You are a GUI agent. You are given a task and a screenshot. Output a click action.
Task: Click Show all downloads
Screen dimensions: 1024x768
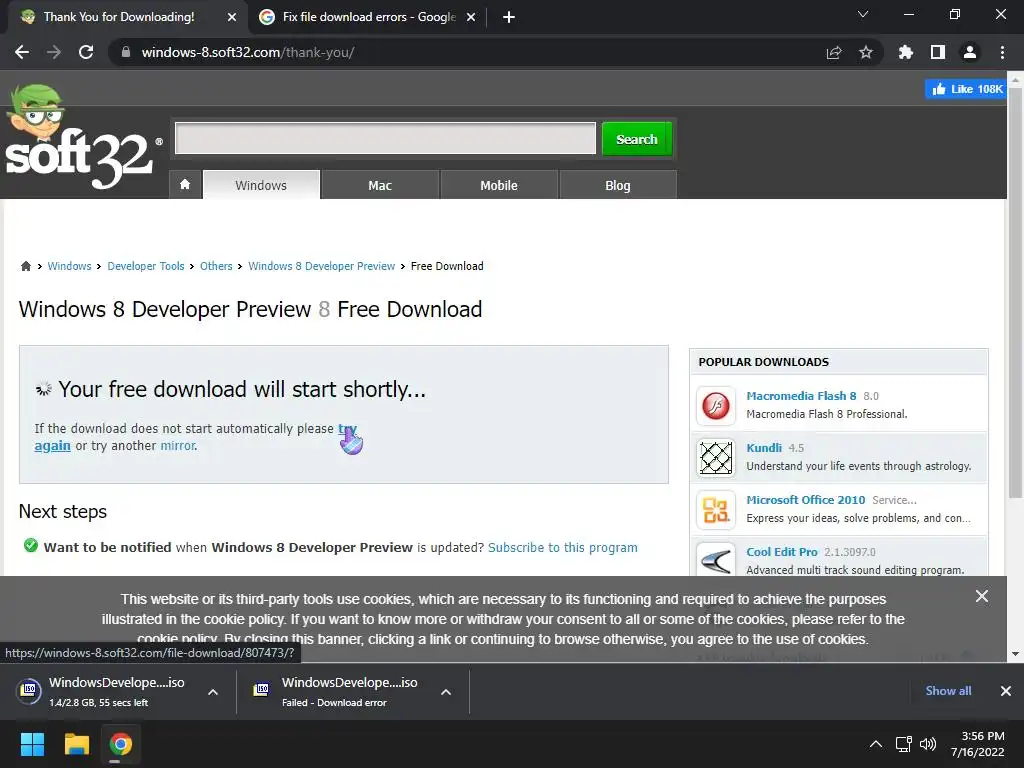pyautogui.click(x=948, y=690)
